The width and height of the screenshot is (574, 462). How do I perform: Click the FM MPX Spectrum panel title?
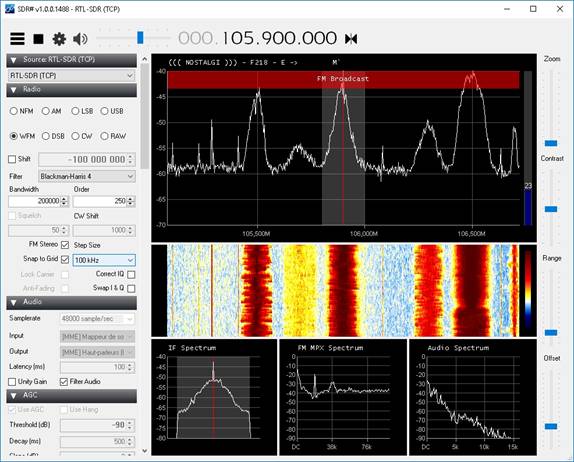coord(330,348)
